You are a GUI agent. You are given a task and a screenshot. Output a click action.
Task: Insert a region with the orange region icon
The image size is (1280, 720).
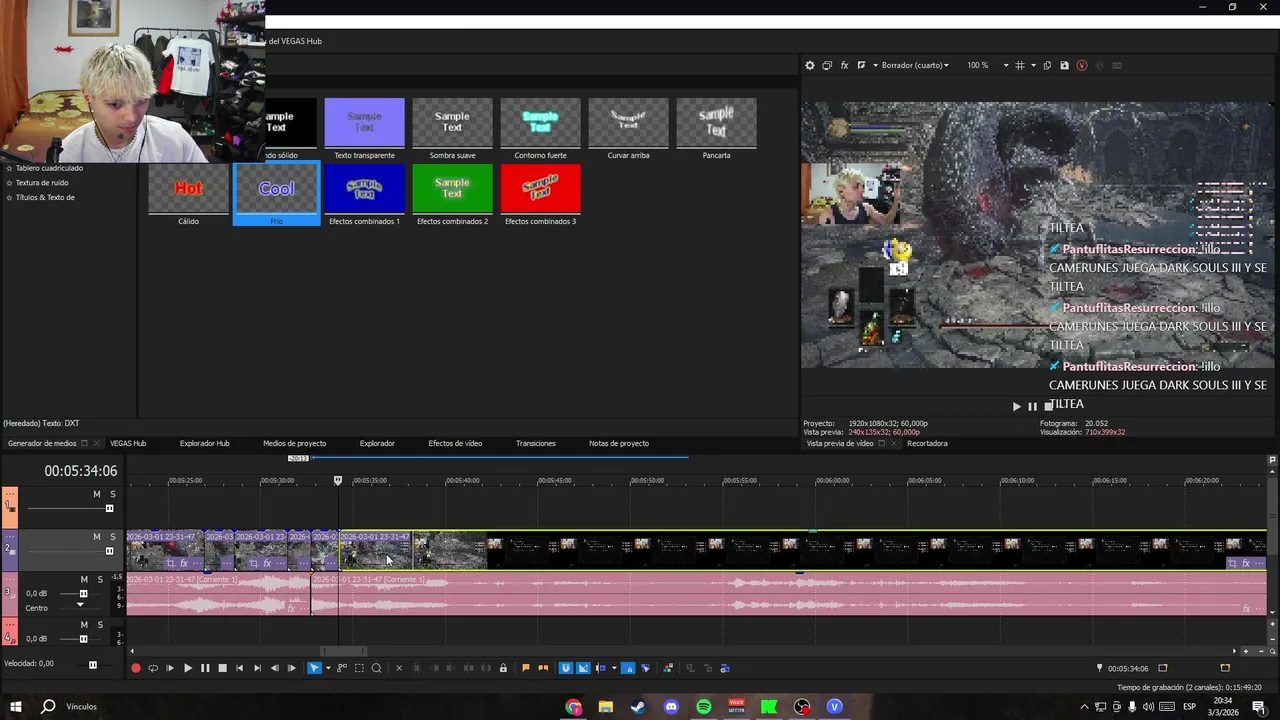pyautogui.click(x=543, y=668)
